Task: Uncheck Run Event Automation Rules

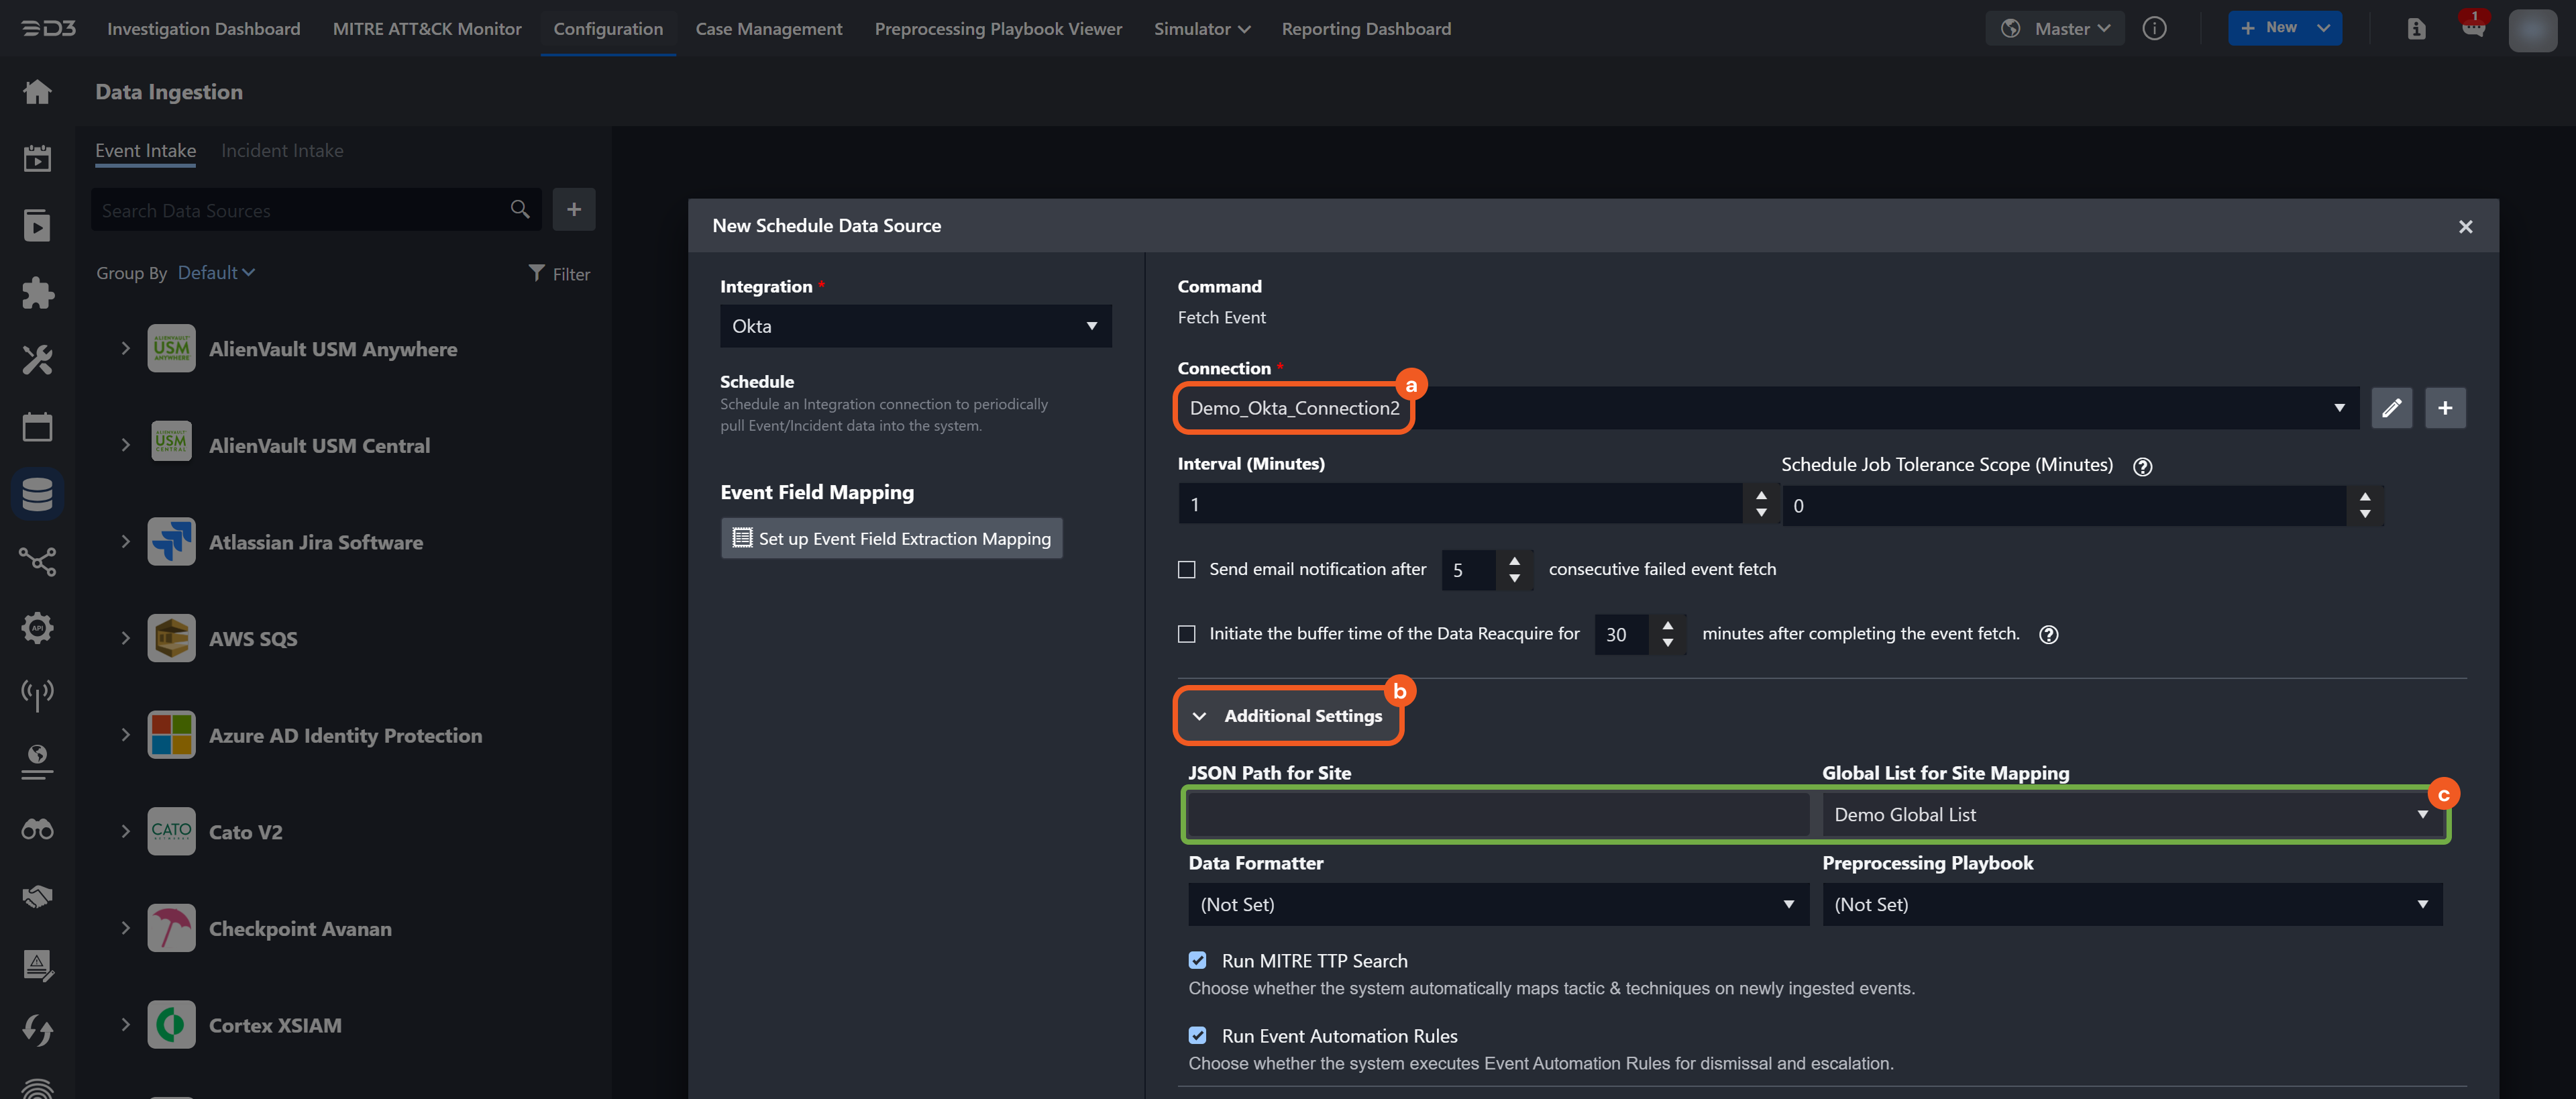Action: 1197,1035
